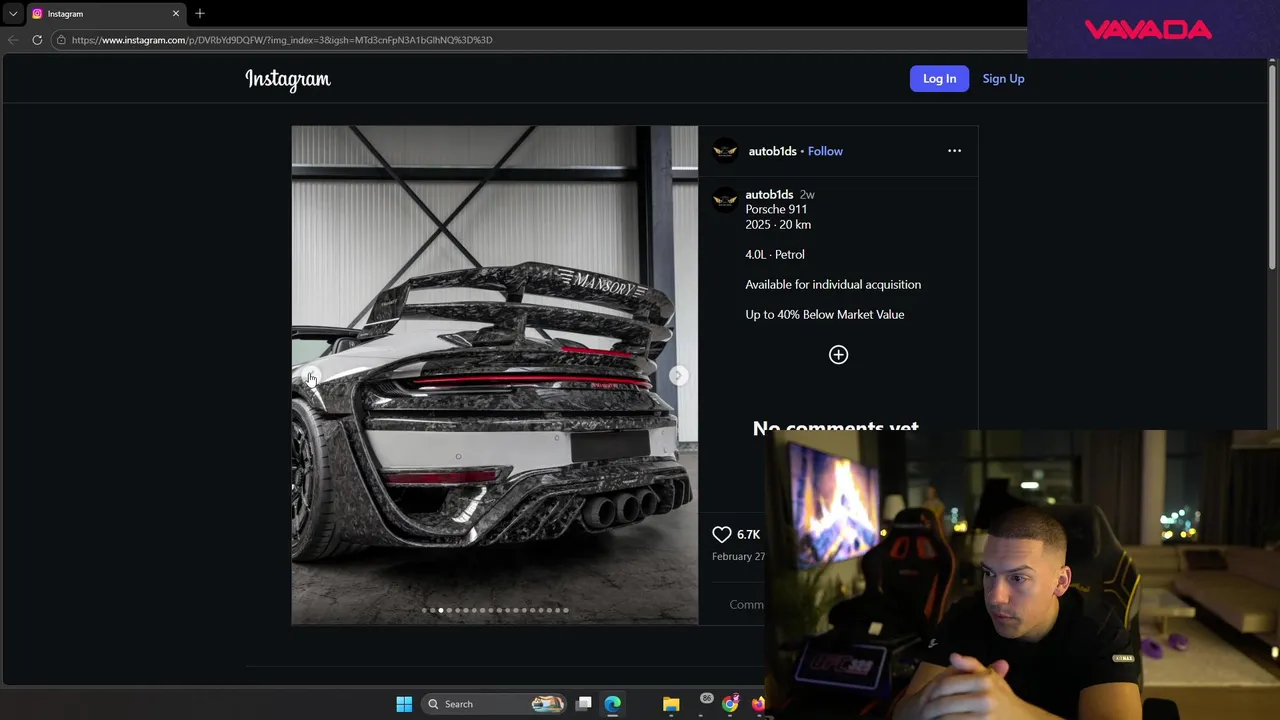Click the carousel pagination dots

tap(495, 610)
